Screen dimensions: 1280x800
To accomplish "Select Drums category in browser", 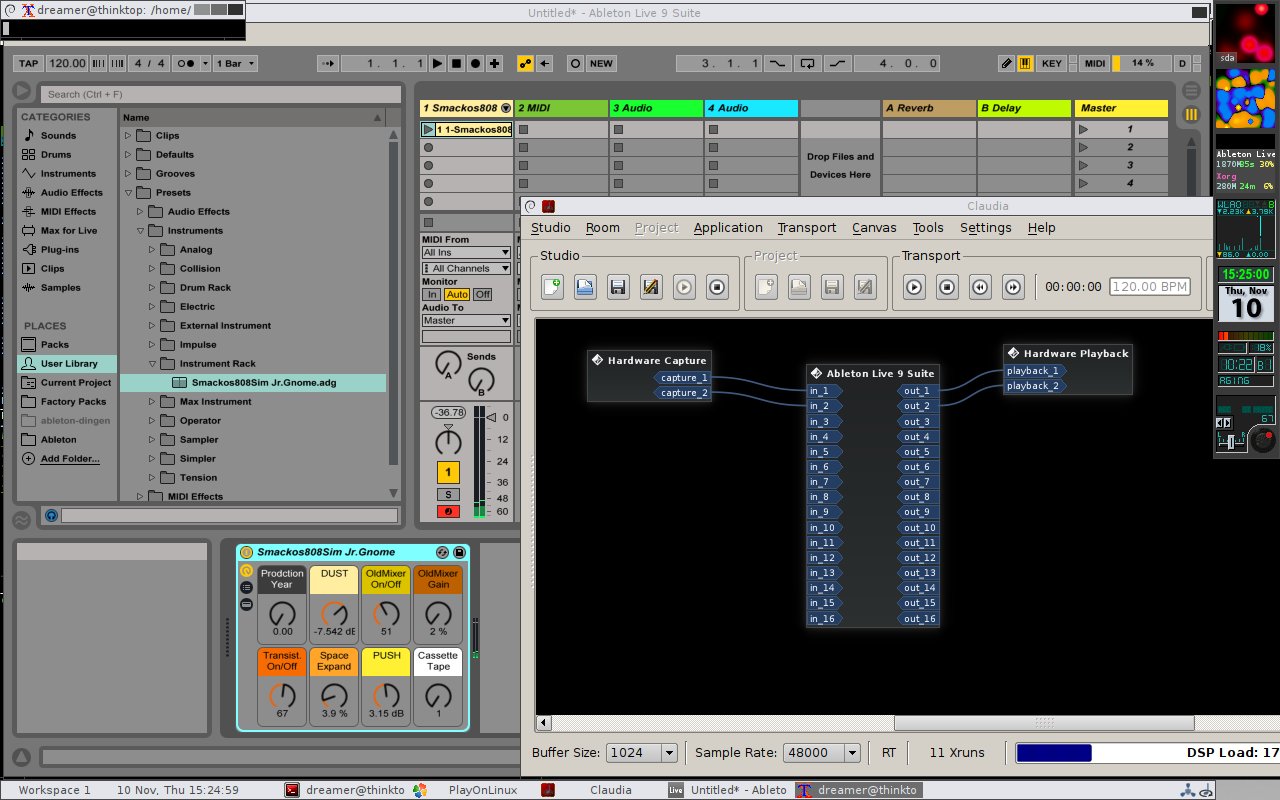I will point(56,154).
